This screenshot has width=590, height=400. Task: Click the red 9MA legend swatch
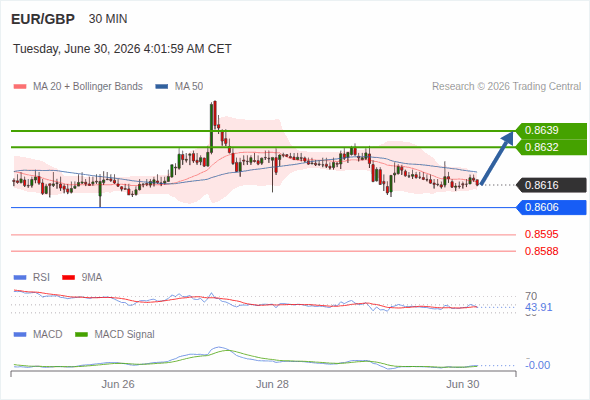(68, 278)
